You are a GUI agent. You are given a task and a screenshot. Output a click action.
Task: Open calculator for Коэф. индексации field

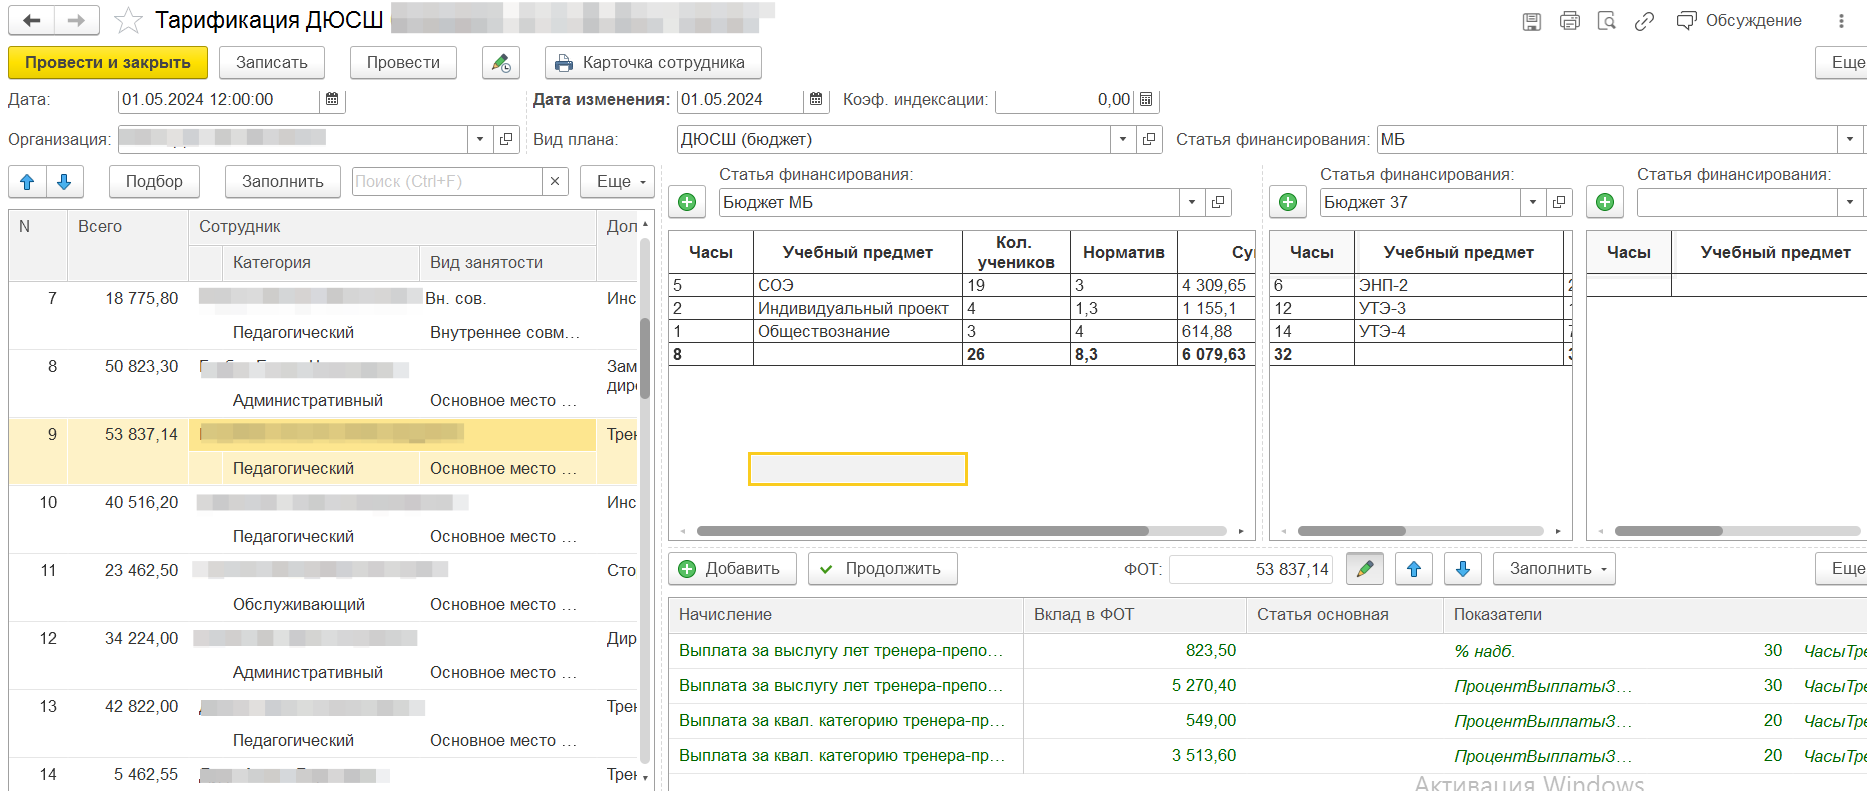coord(1146,100)
